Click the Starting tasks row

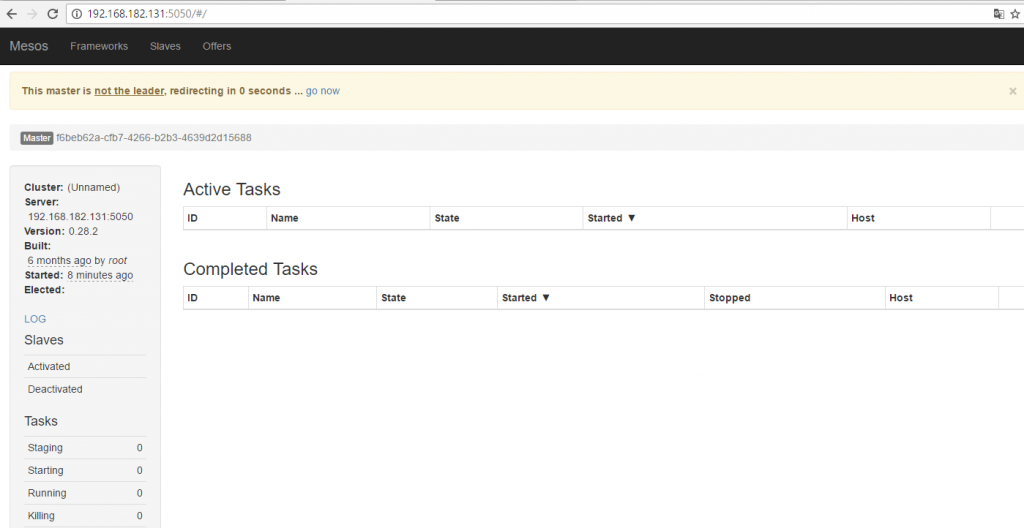tap(85, 470)
